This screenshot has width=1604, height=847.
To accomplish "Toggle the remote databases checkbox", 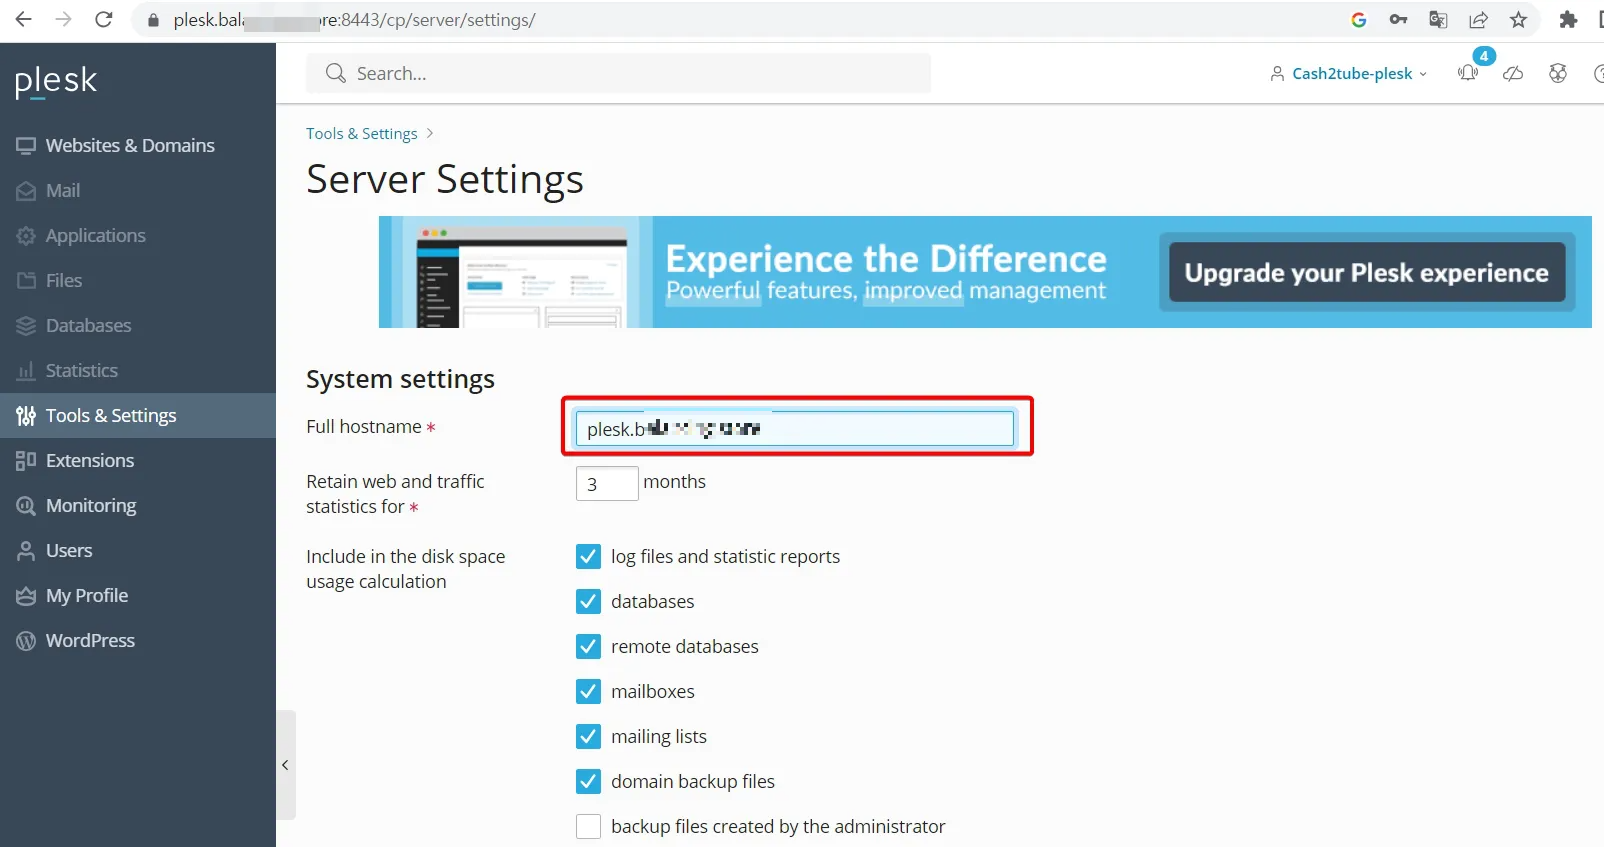I will coord(588,647).
